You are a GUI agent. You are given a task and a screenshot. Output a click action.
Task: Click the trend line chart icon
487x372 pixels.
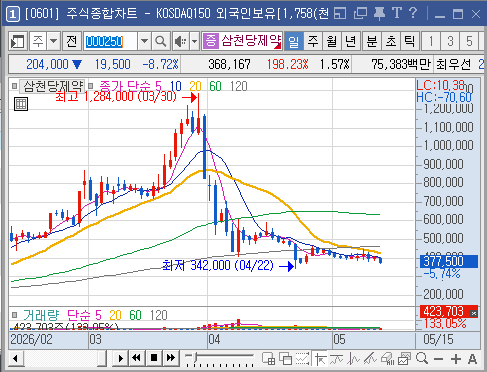[x=337, y=359]
